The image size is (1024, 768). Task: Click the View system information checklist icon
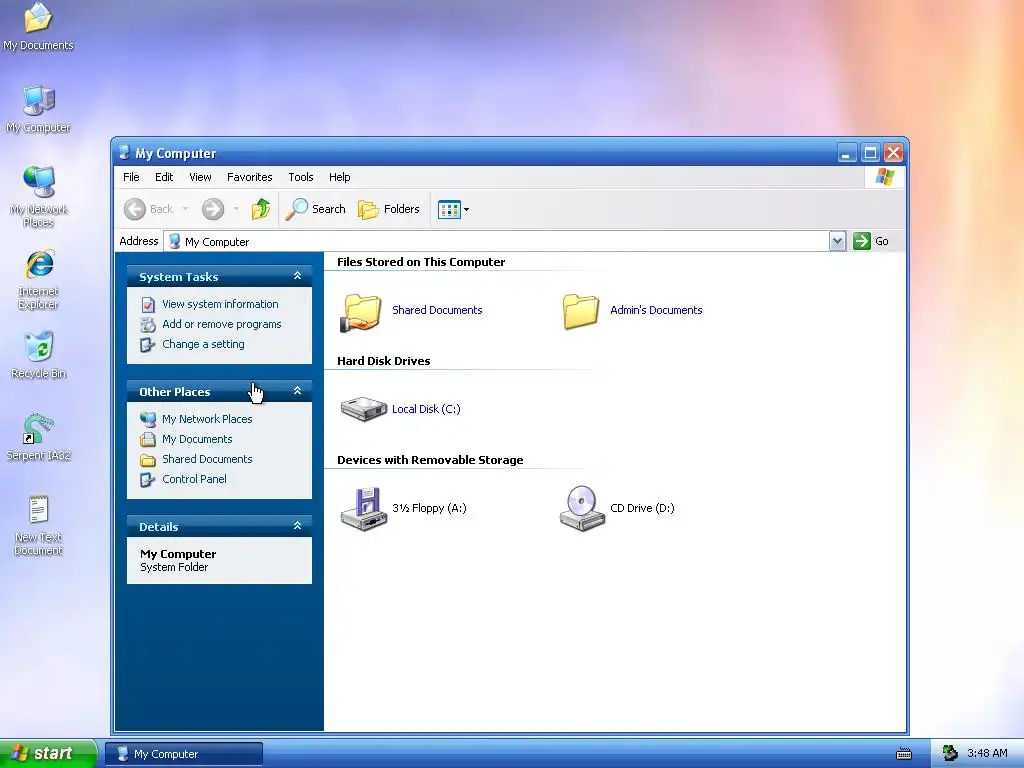[148, 304]
